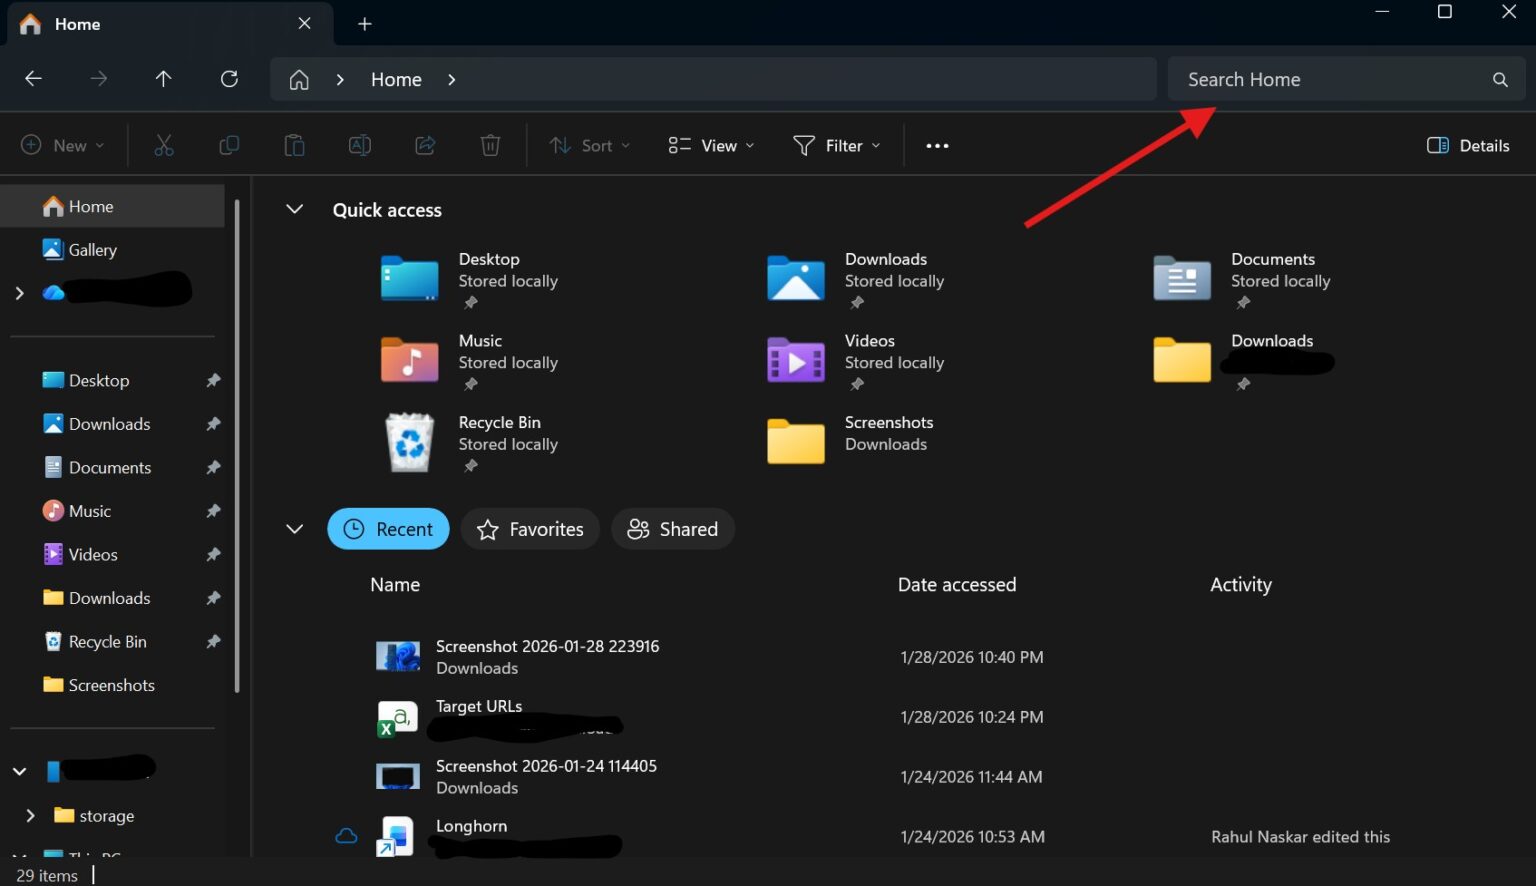Sort by Date accessed column
The width and height of the screenshot is (1536, 886).
pyautogui.click(x=957, y=585)
